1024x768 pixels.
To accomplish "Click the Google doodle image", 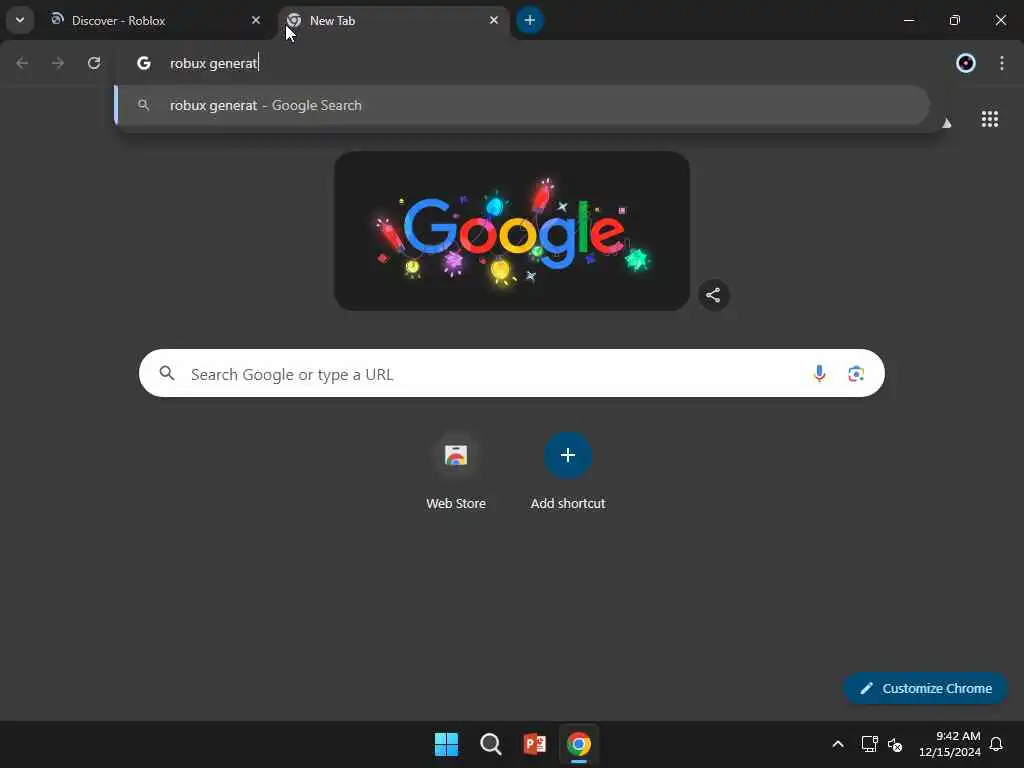I will tap(512, 231).
